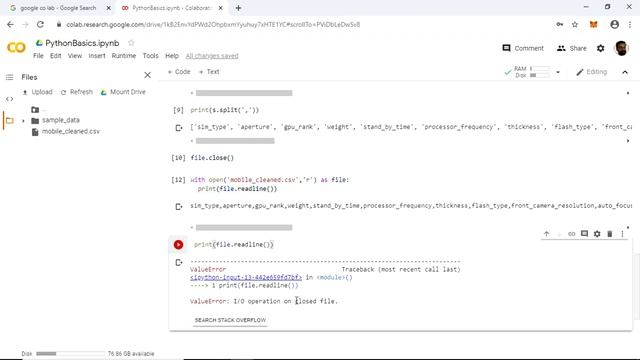Expand the sample_data folder
Viewport: 640px width, 360px height.
pos(23,121)
